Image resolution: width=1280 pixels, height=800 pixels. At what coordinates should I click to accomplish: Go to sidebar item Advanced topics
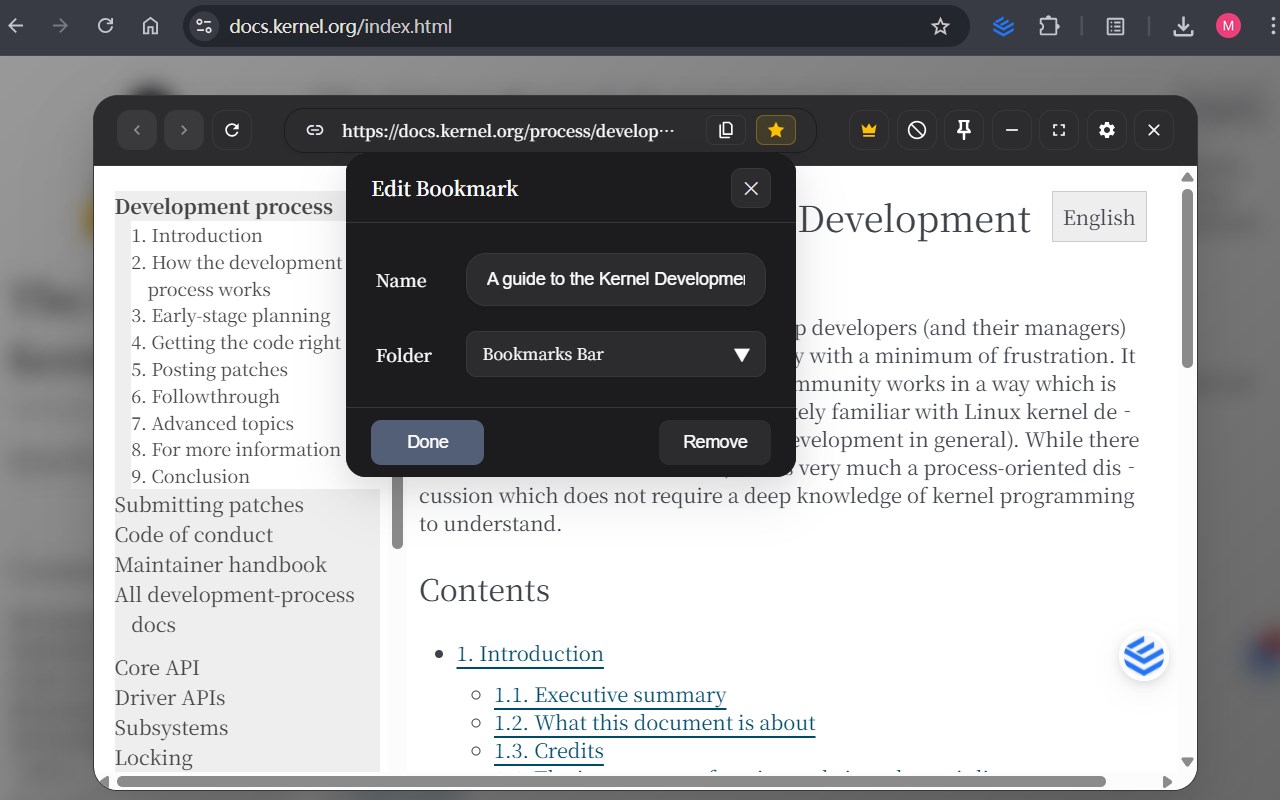pyautogui.click(x=213, y=424)
